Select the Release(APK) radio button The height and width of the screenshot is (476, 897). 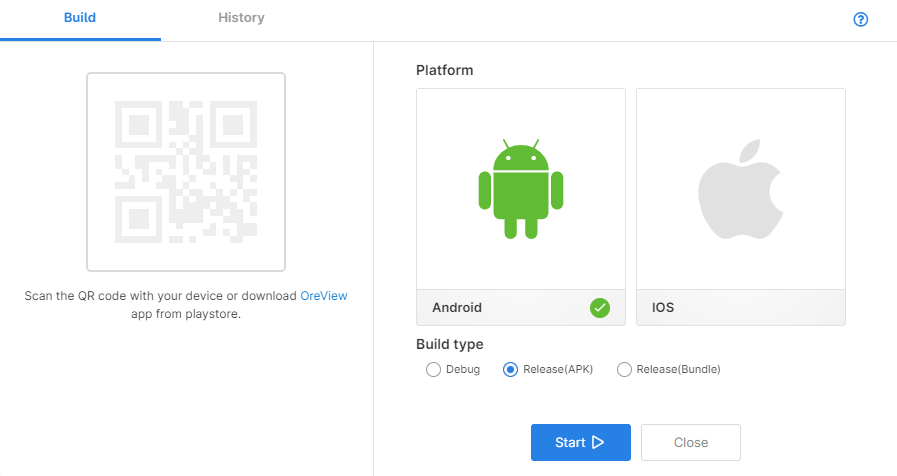click(x=510, y=370)
